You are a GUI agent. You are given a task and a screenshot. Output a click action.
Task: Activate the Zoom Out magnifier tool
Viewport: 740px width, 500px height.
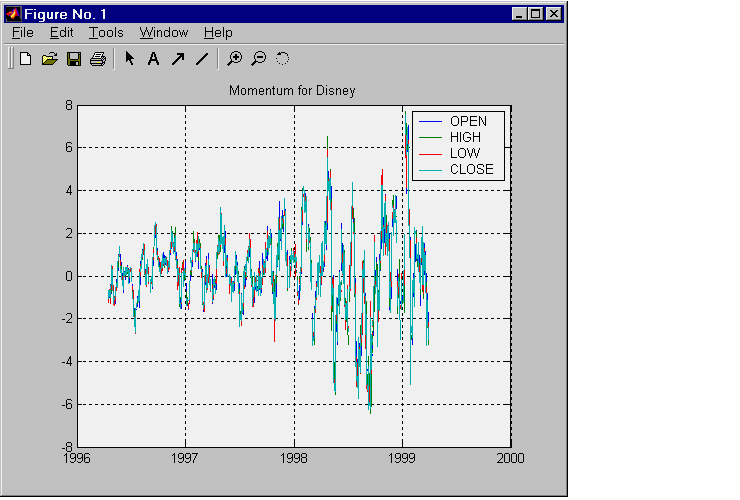259,59
